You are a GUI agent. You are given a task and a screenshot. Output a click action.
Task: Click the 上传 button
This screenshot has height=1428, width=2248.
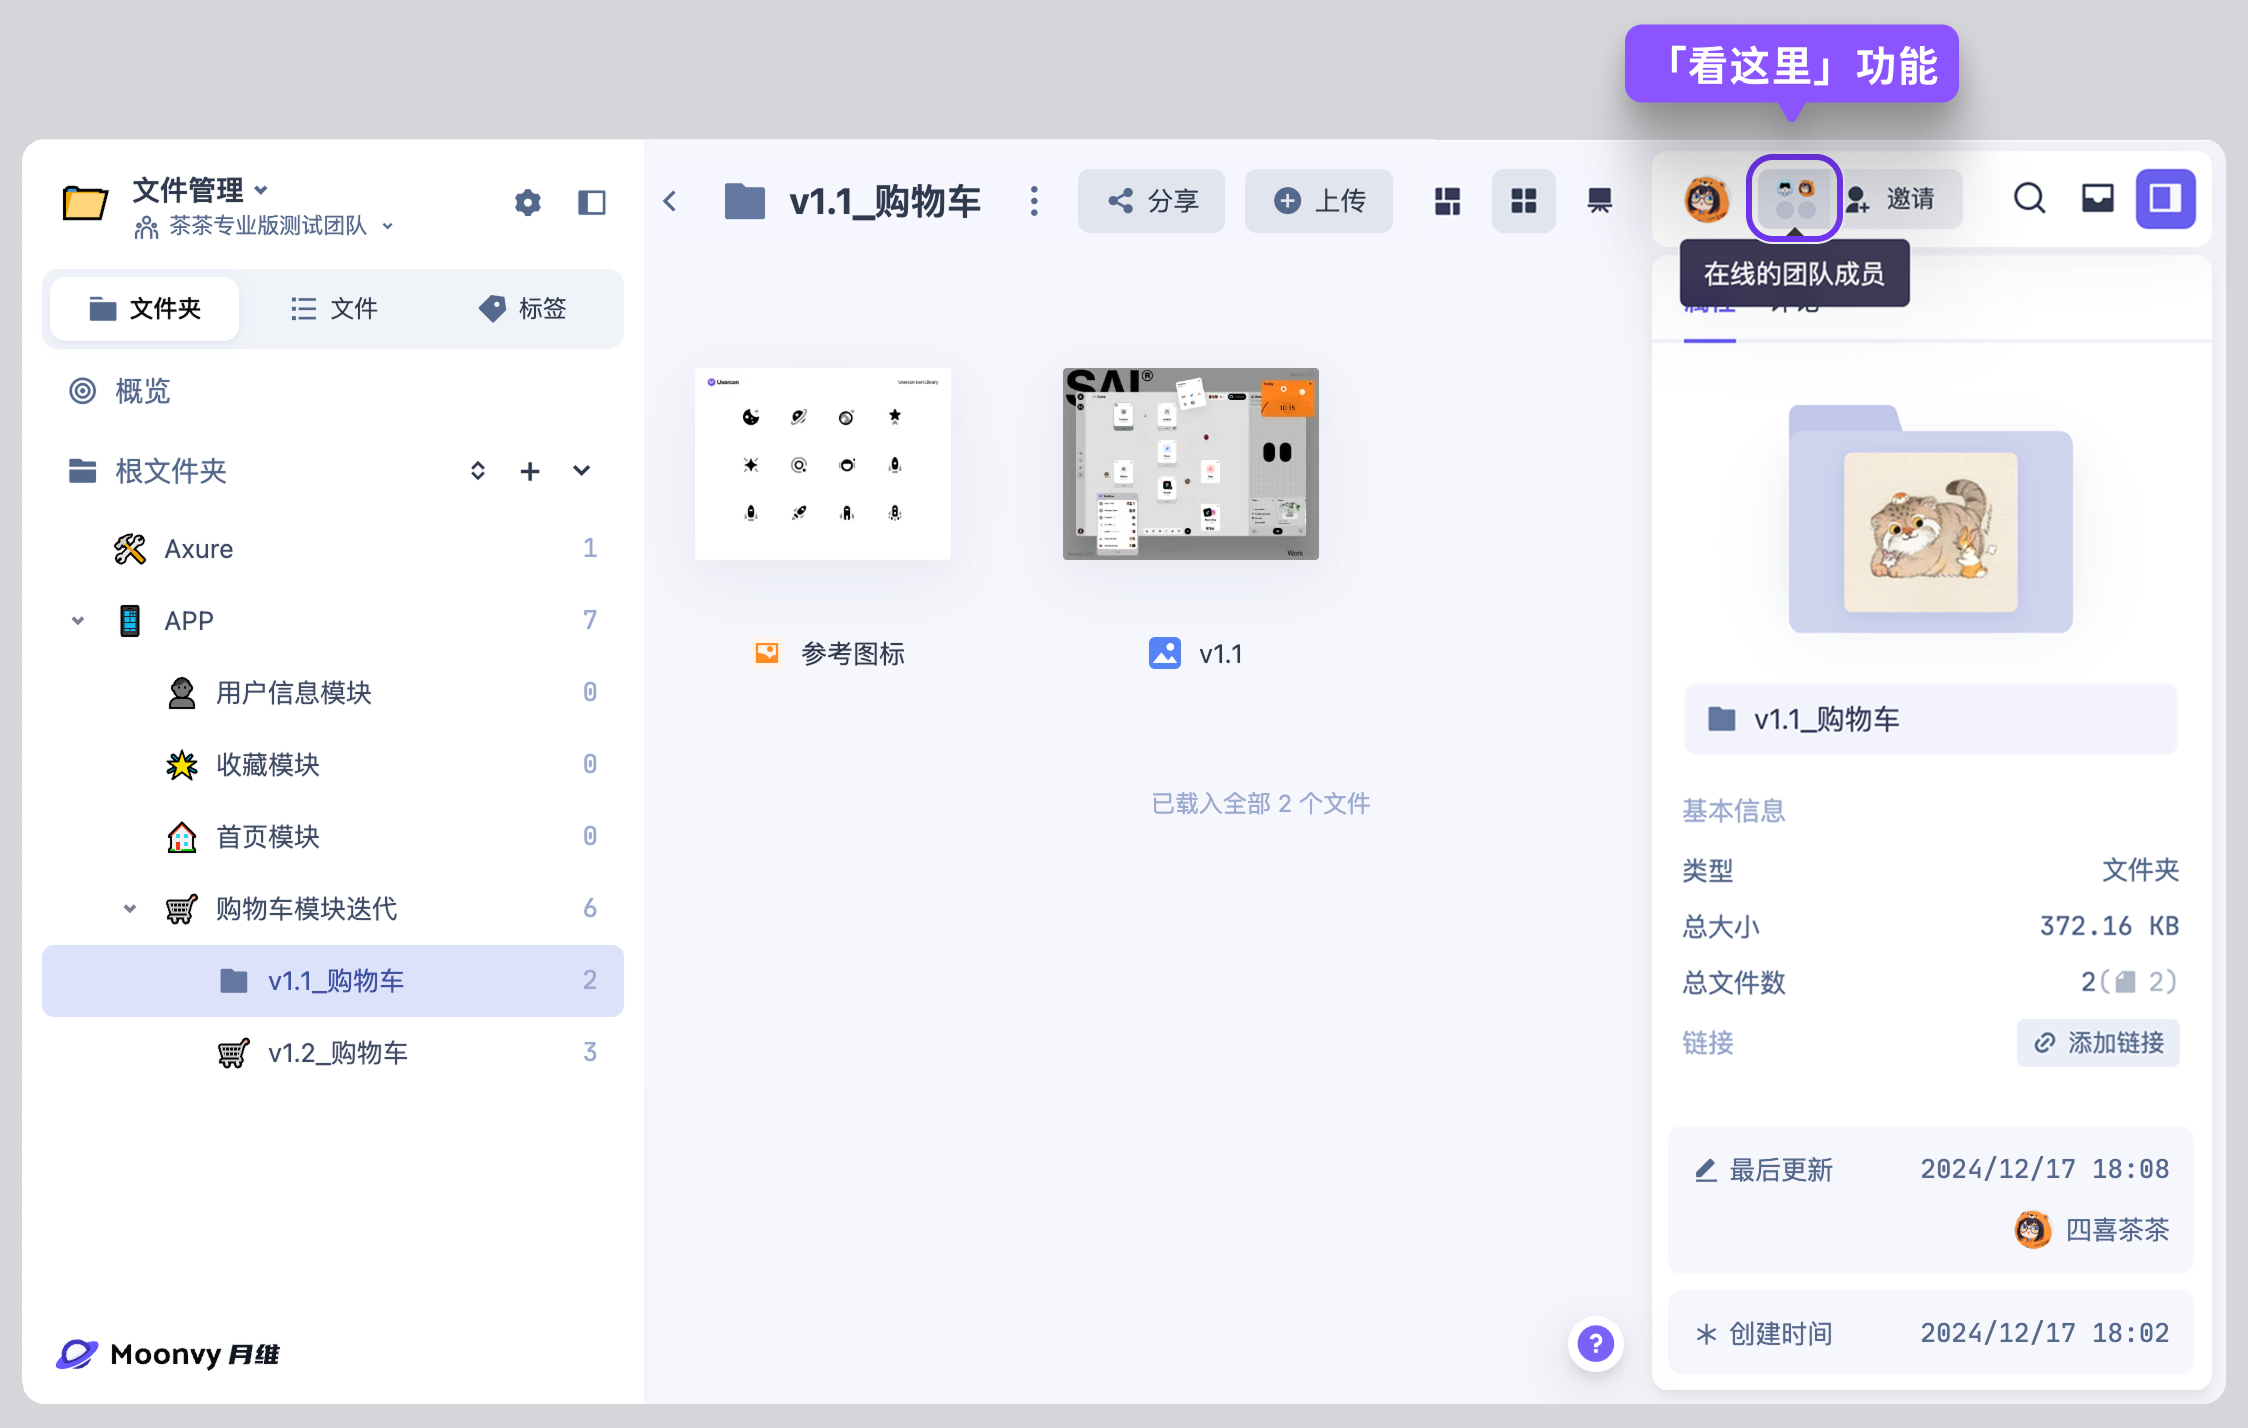click(1319, 201)
